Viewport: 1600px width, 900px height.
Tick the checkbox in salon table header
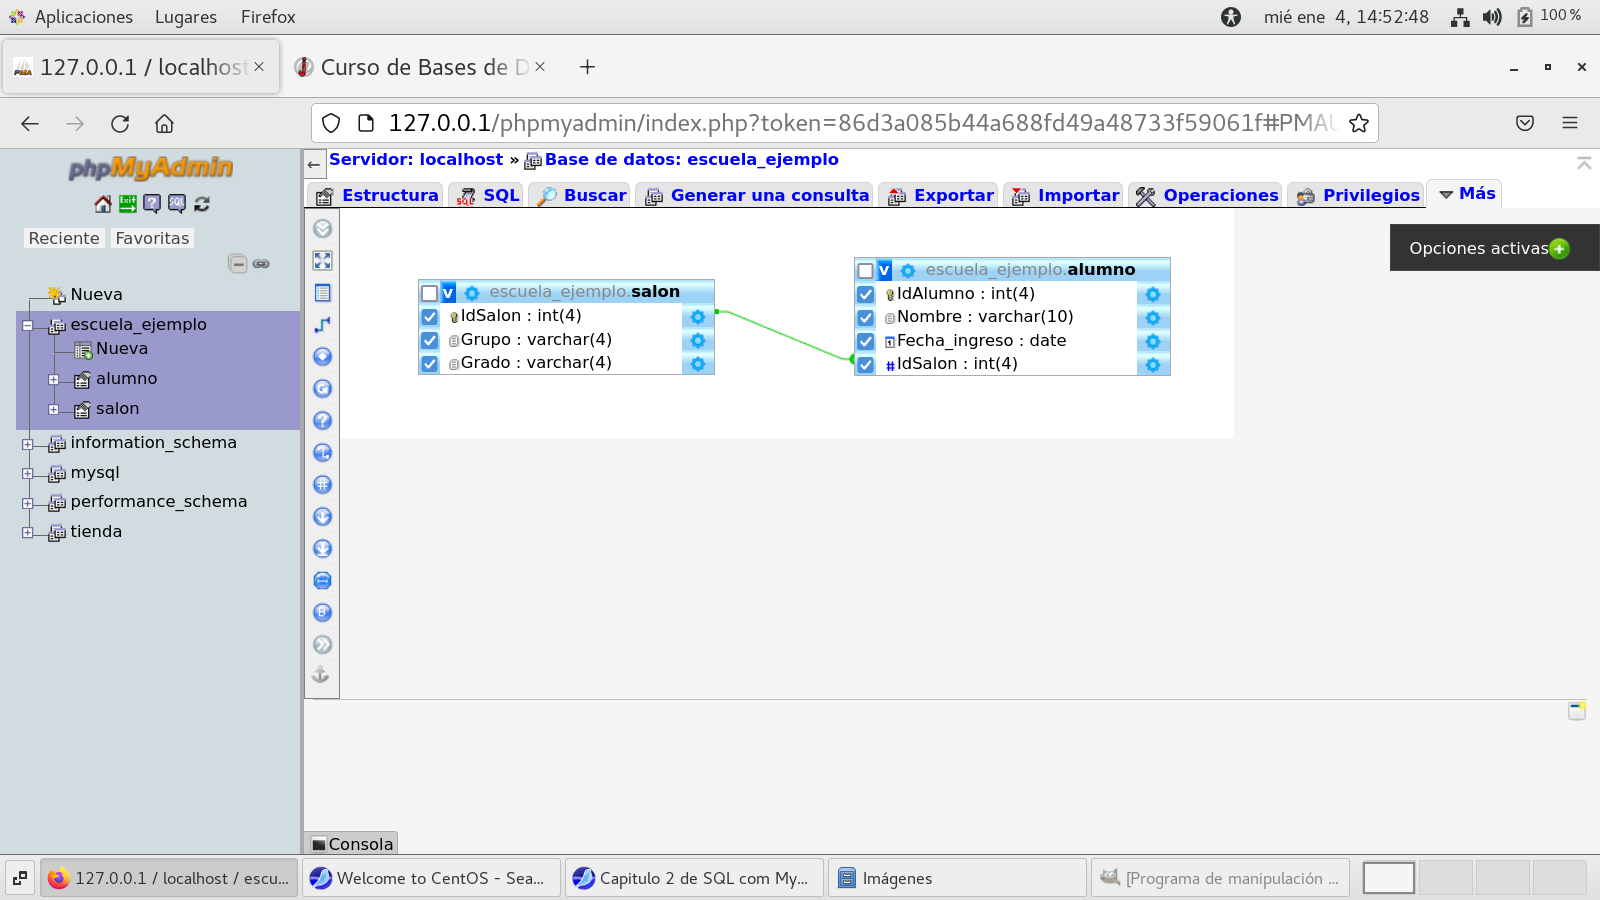(430, 293)
